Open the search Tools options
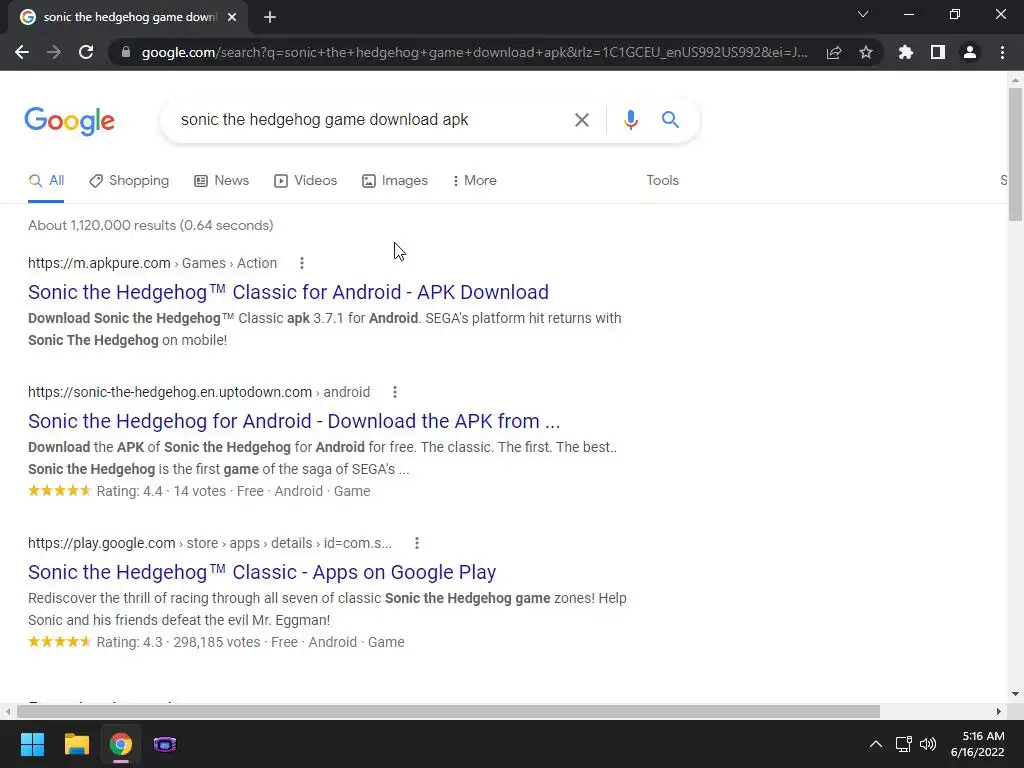 tap(662, 180)
